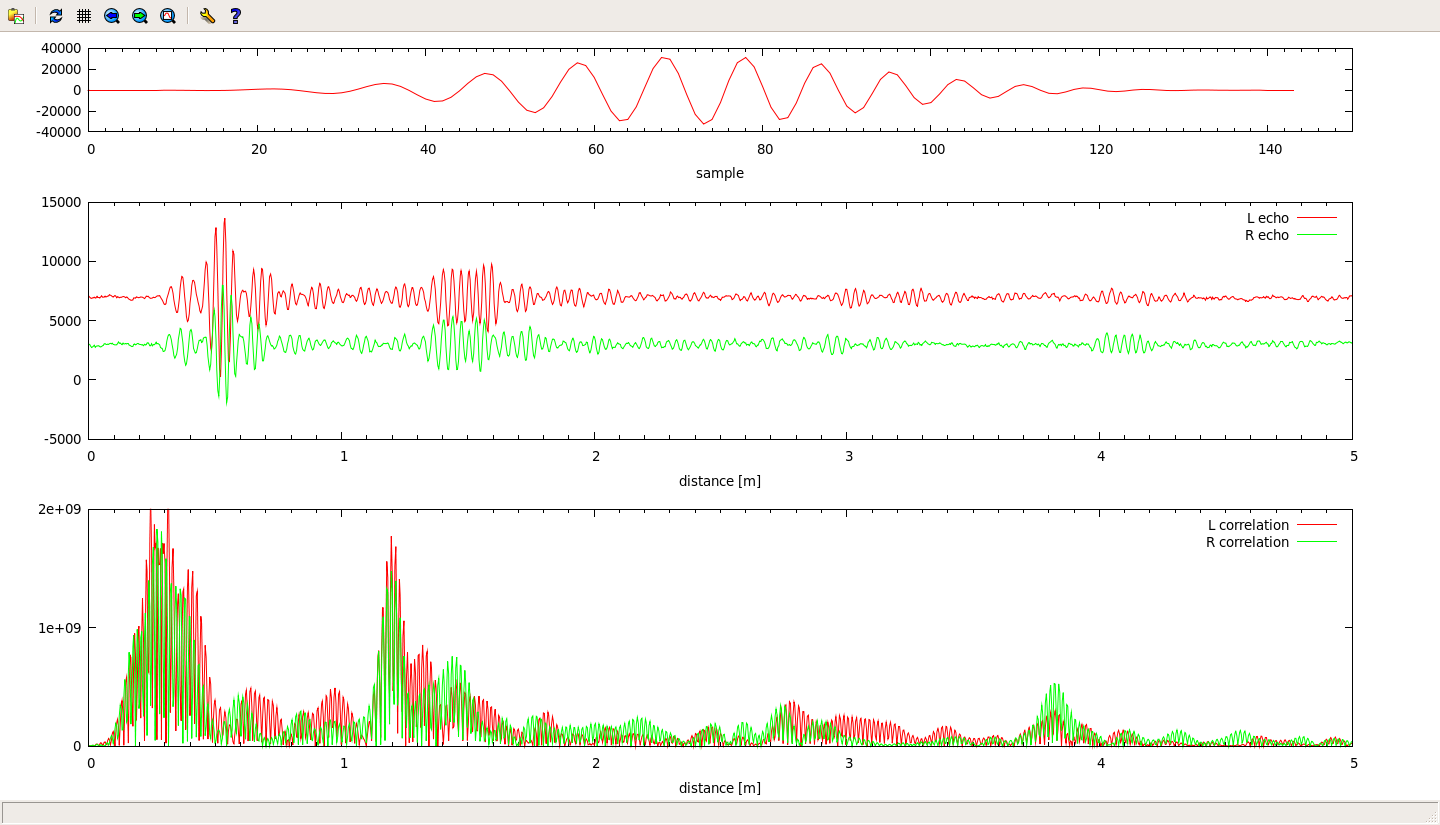The height and width of the screenshot is (825, 1440).
Task: Click the green R correlation legend line sample
Action: tap(1316, 542)
